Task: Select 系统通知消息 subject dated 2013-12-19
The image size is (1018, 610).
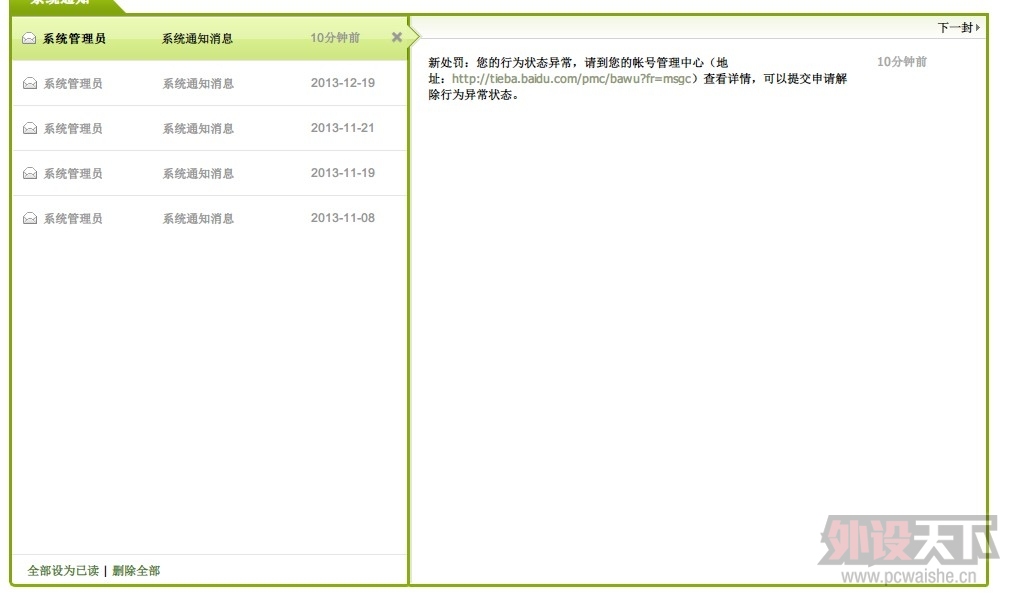Action: pyautogui.click(x=198, y=83)
